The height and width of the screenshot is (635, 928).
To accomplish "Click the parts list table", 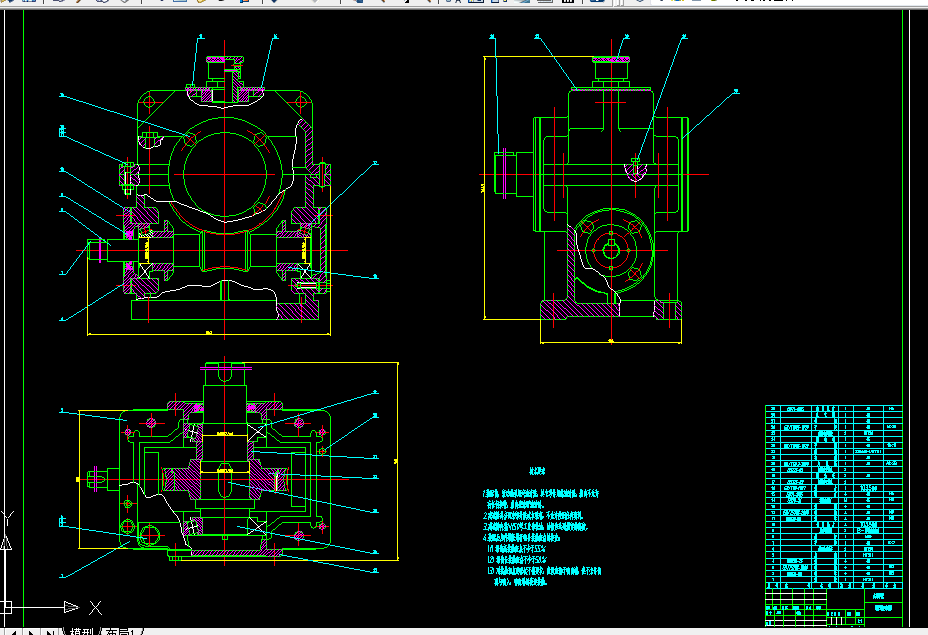I will pyautogui.click(x=833, y=495).
